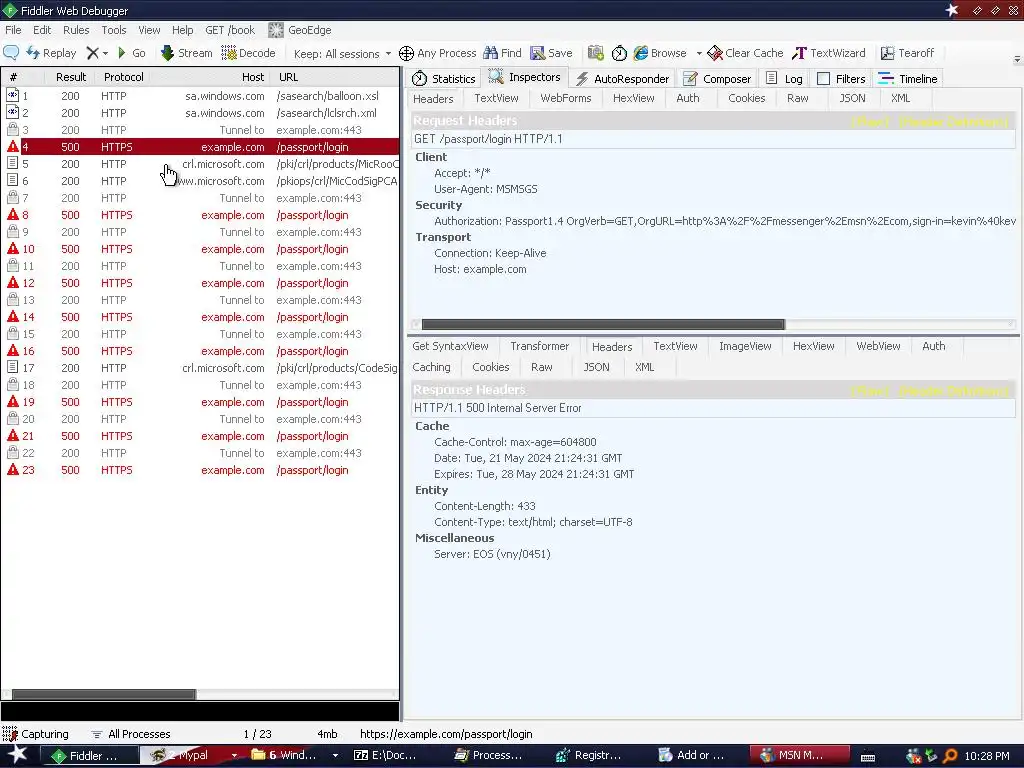Click Get SyntaxView tab
This screenshot has height=768, width=1024.
[x=450, y=346]
